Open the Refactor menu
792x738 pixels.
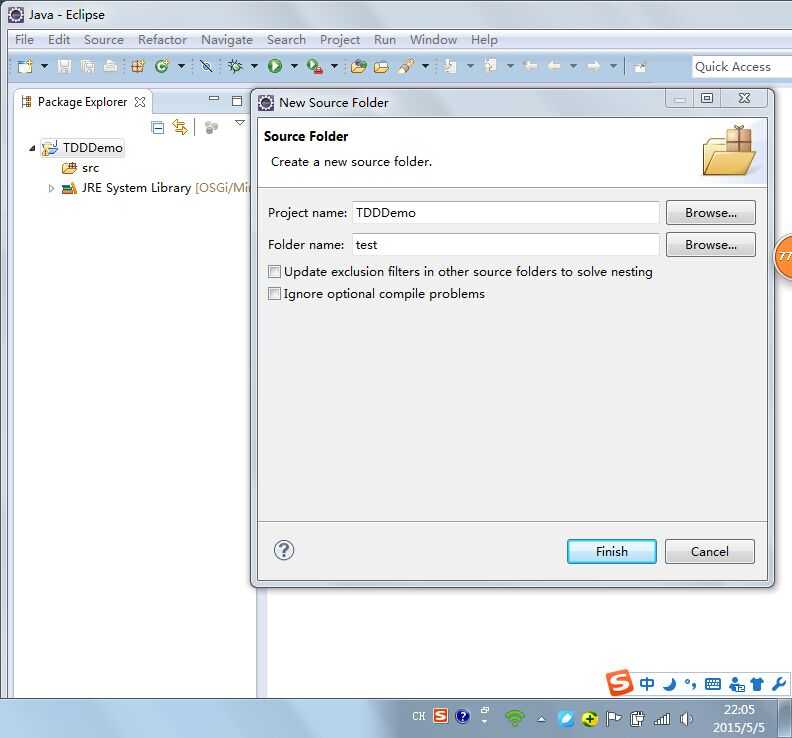click(x=162, y=39)
